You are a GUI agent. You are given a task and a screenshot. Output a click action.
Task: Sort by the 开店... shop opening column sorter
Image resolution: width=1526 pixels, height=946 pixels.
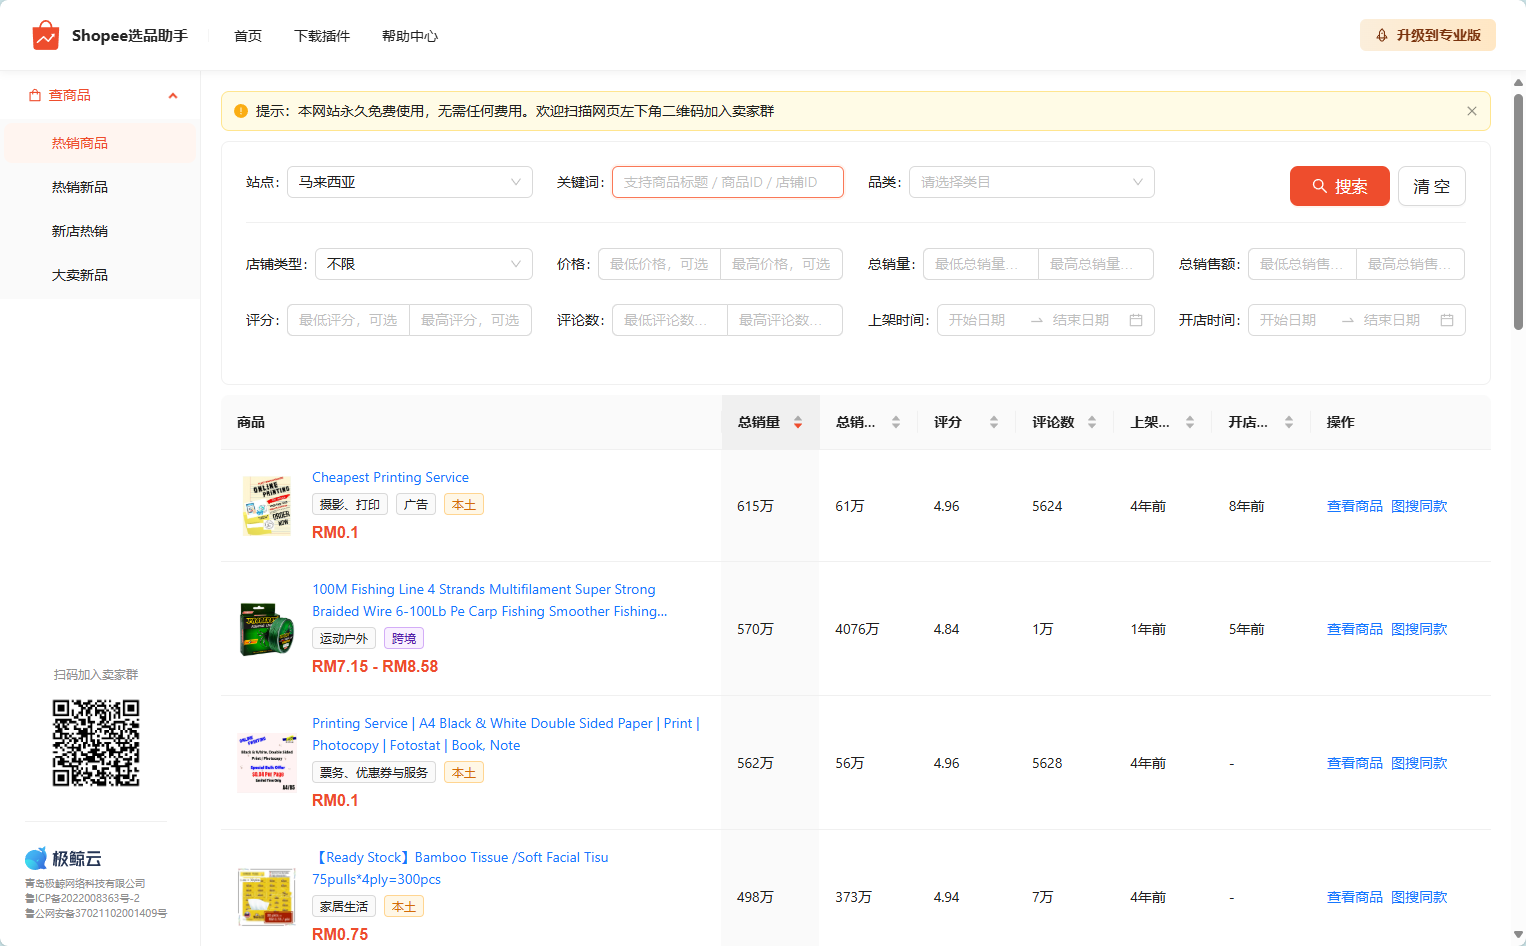1289,422
